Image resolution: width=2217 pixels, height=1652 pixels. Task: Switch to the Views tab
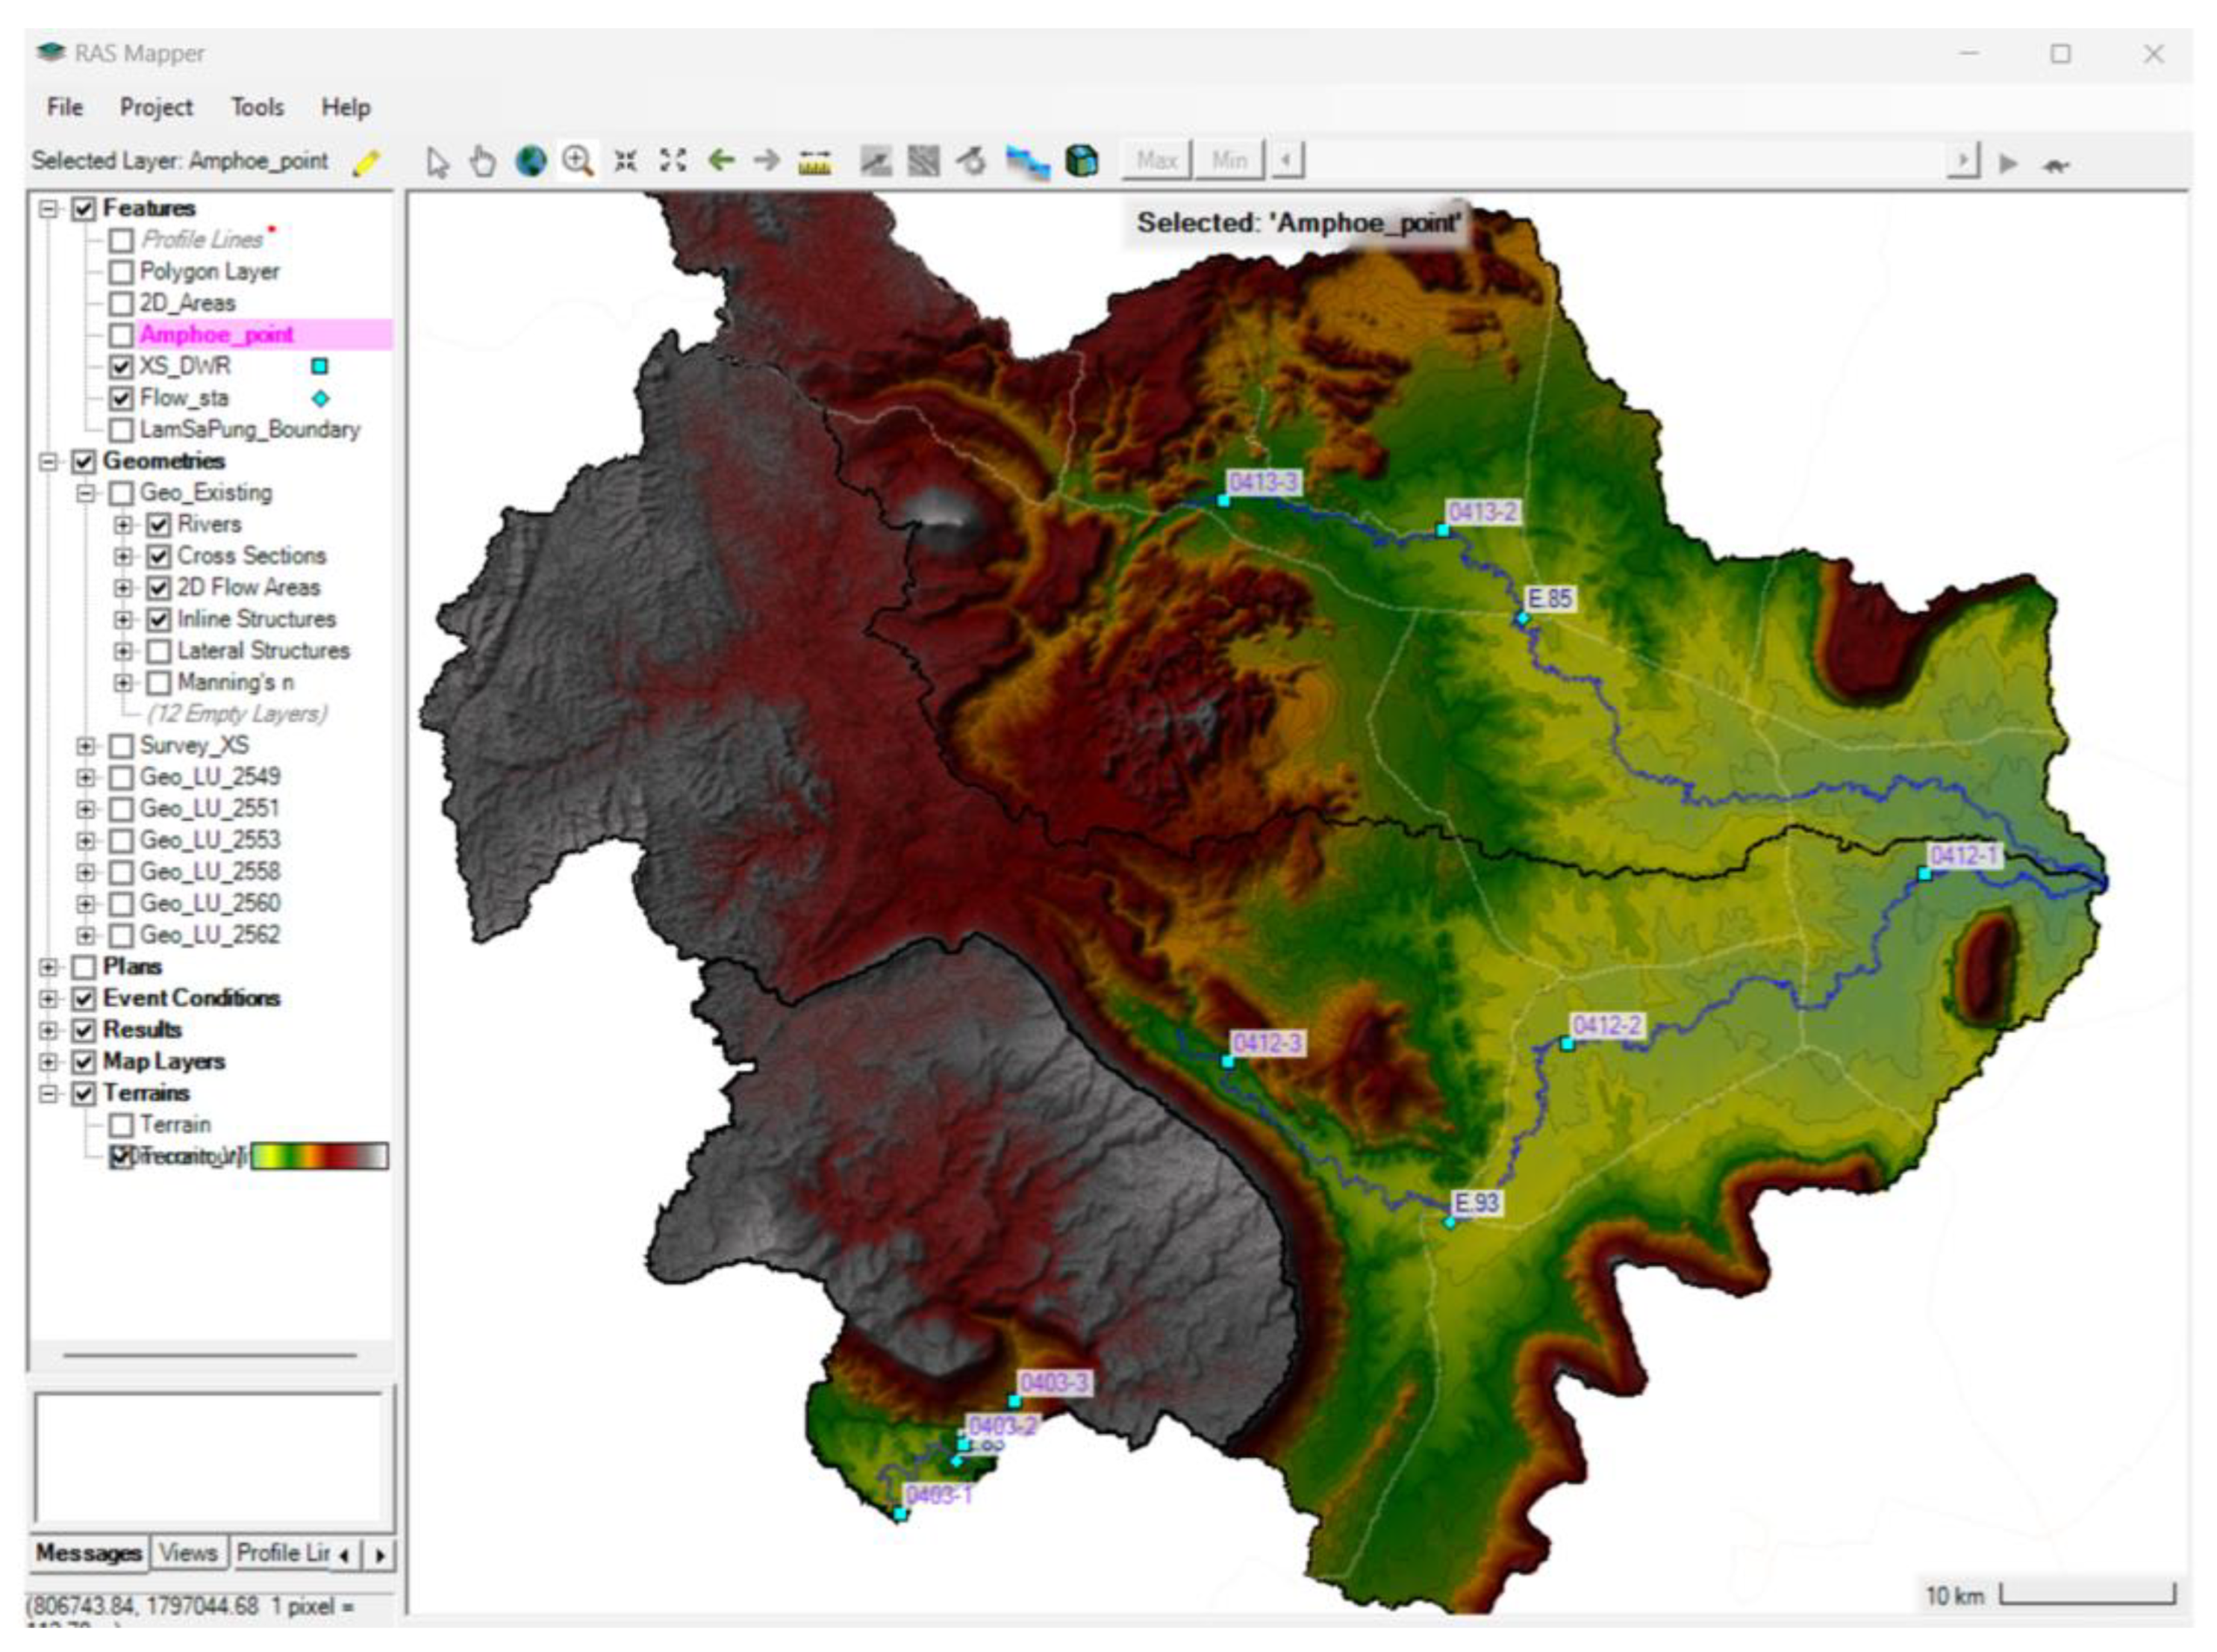pos(187,1554)
